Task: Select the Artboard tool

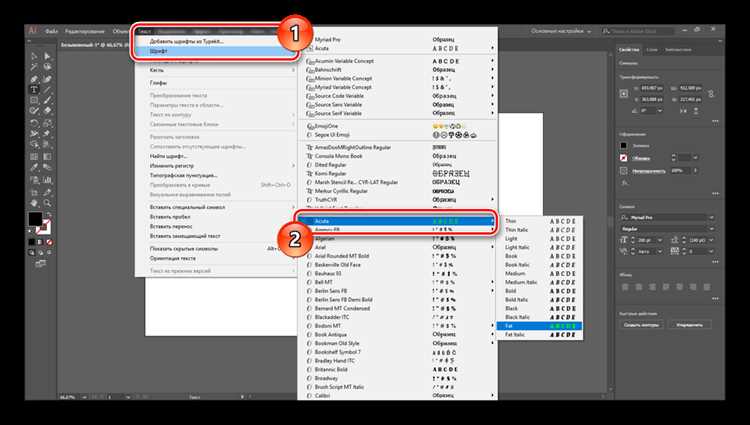Action: point(34,192)
